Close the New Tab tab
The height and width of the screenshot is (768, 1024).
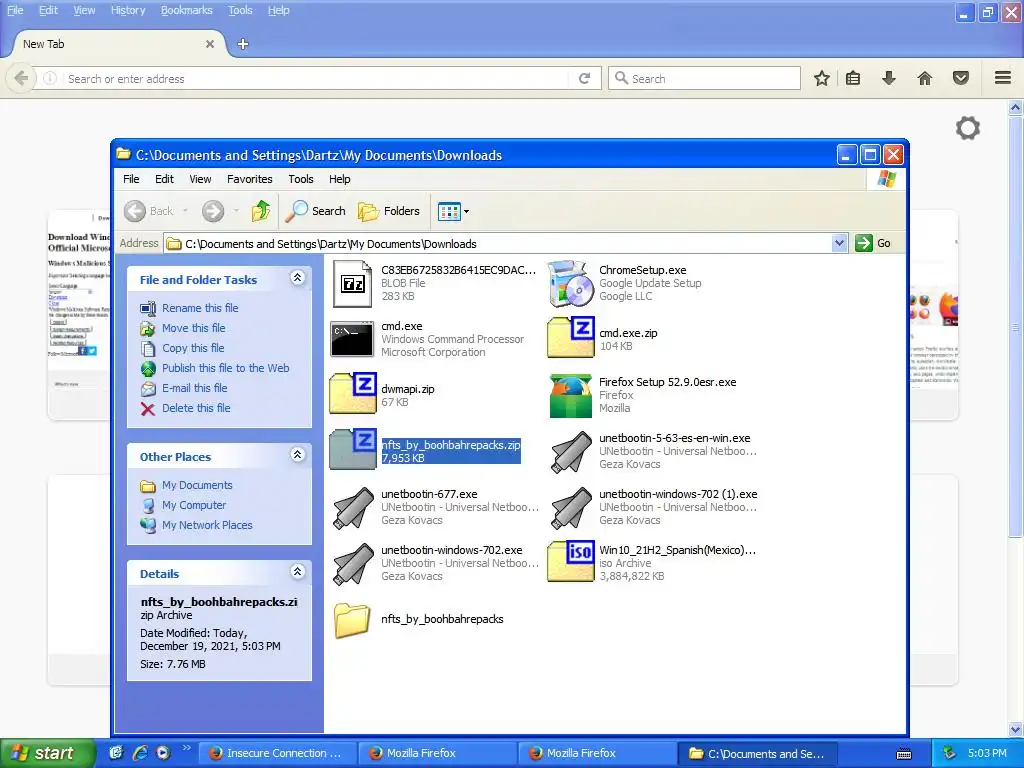click(210, 44)
